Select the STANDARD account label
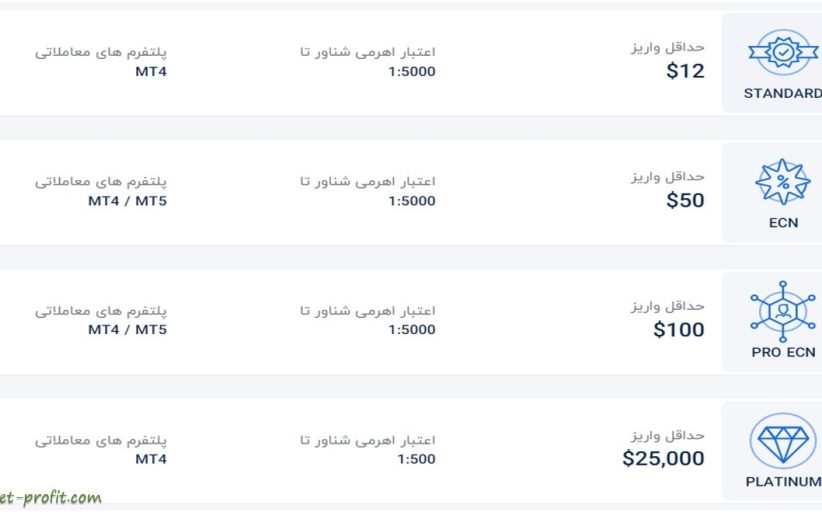This screenshot has width=822, height=512. coord(783,94)
